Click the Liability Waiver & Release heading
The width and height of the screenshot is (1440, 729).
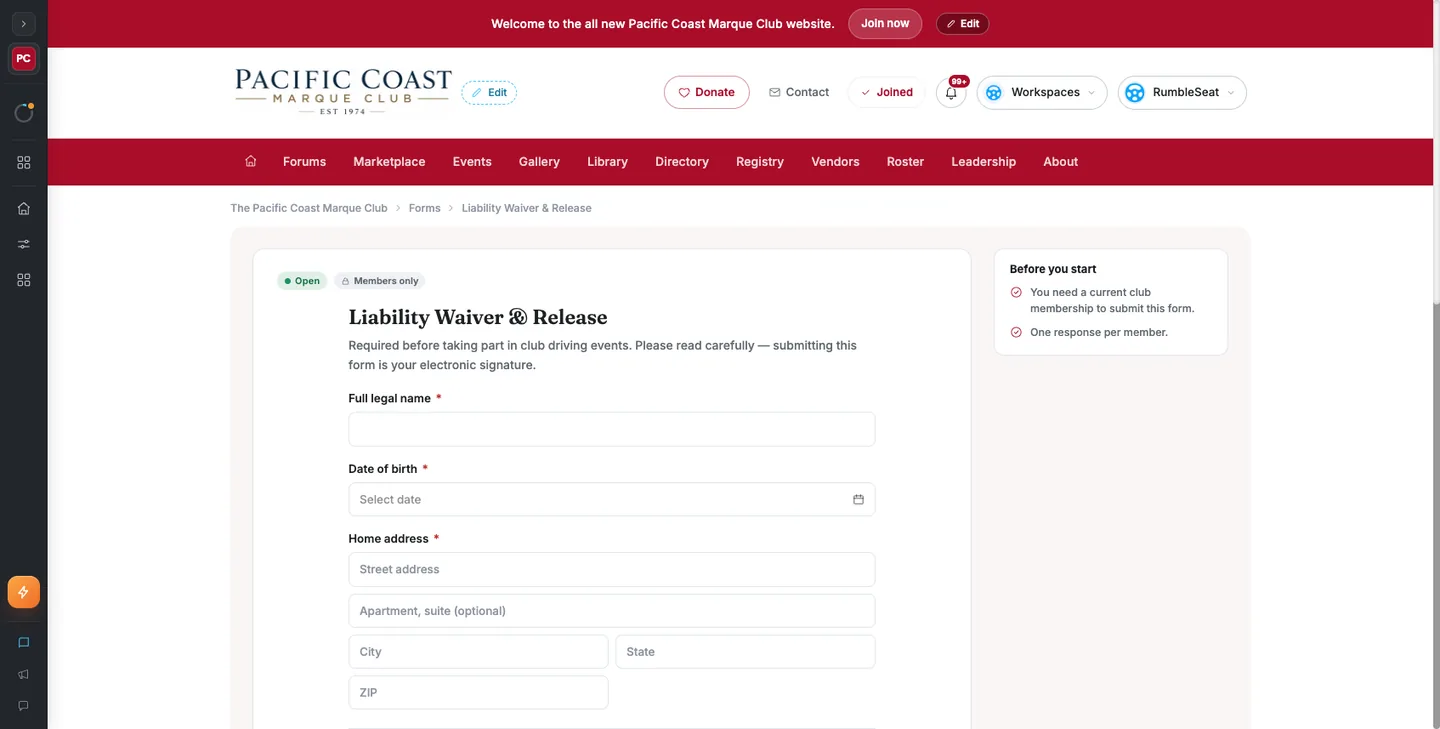pos(478,317)
